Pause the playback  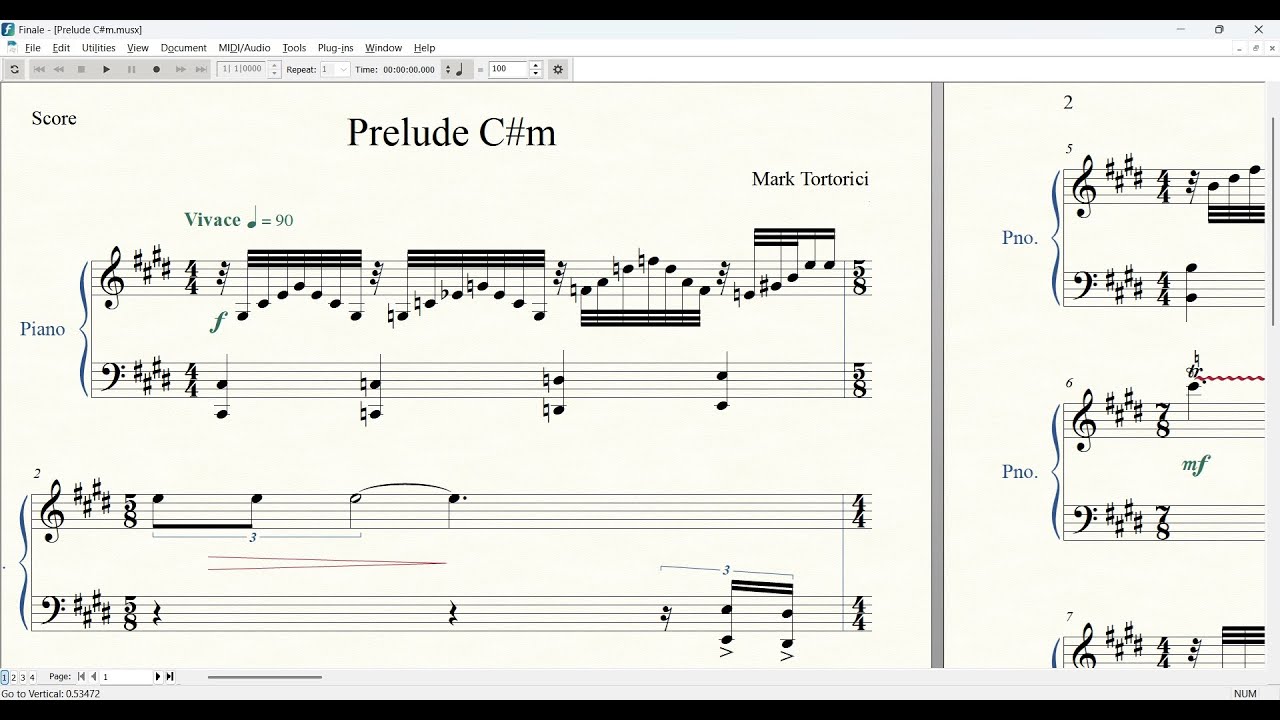[x=131, y=69]
